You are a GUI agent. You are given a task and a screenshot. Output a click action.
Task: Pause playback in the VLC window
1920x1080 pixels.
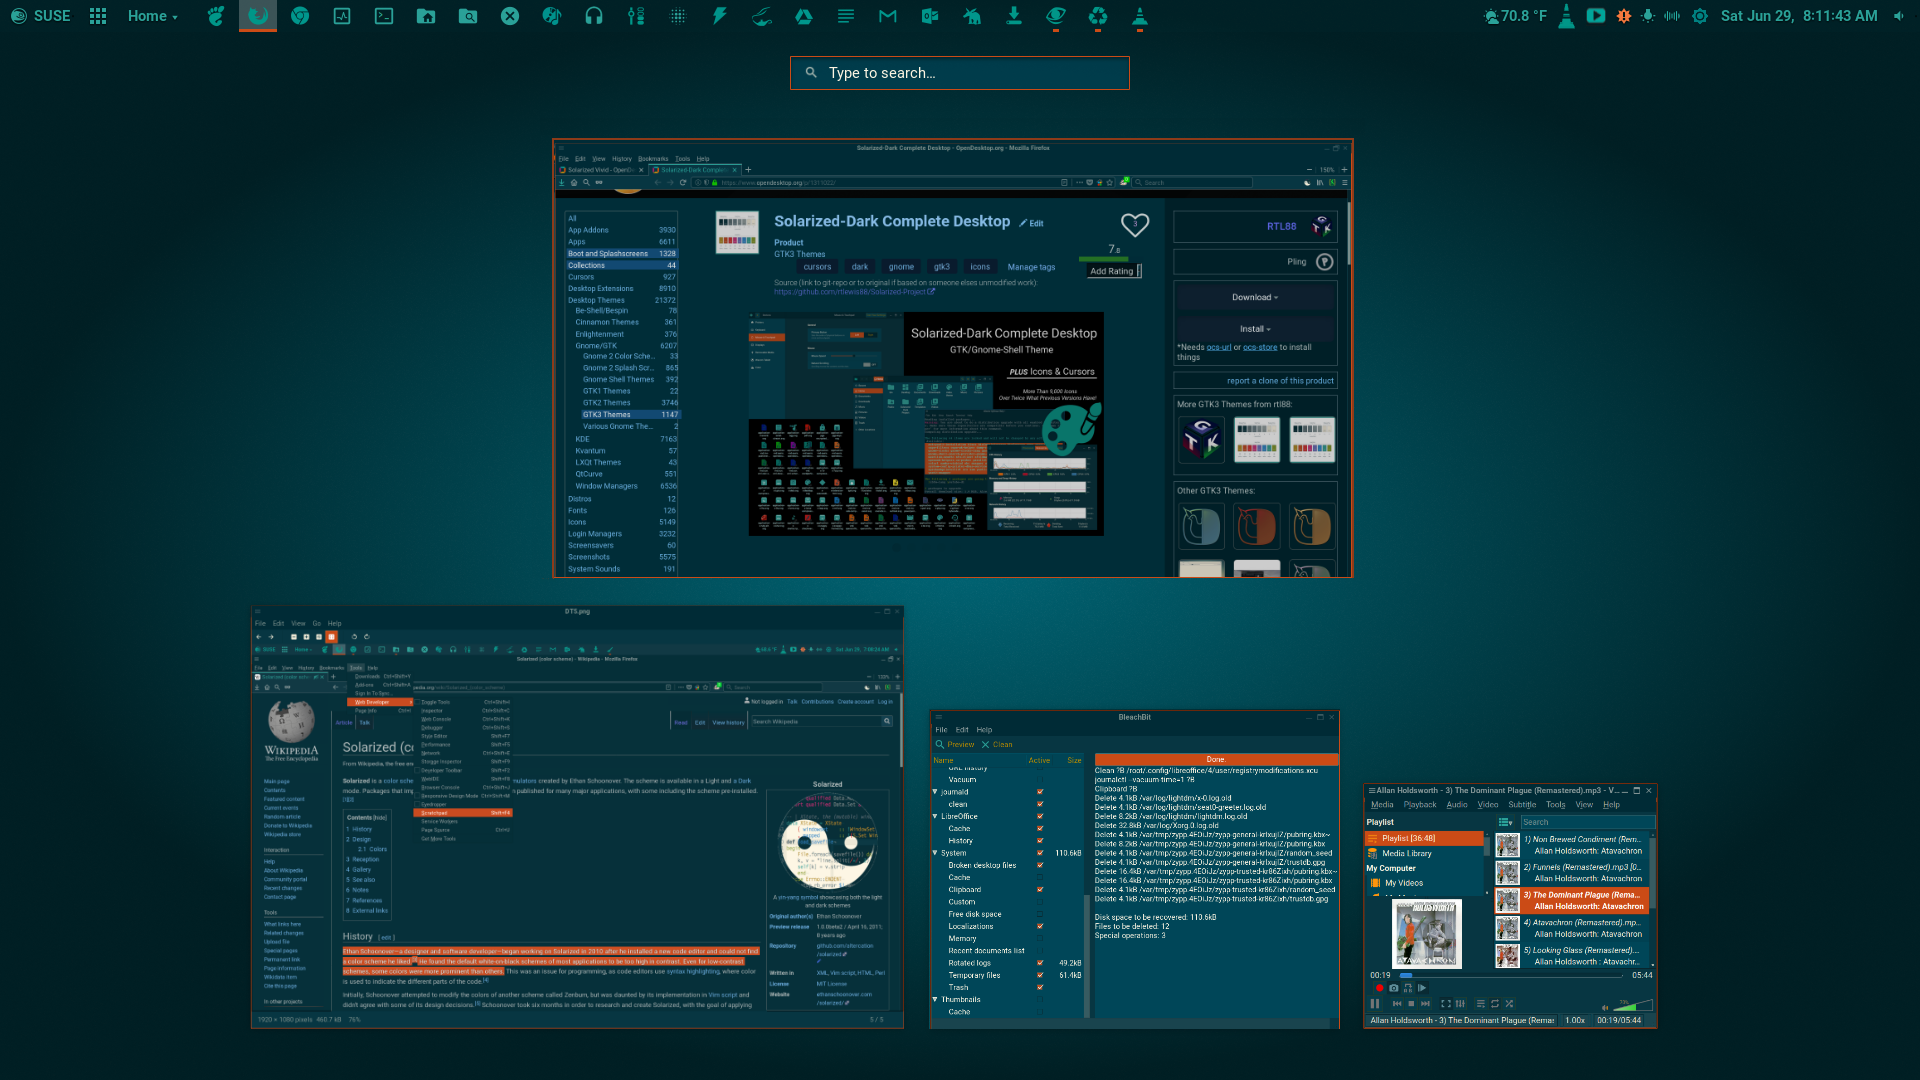(x=1375, y=1003)
